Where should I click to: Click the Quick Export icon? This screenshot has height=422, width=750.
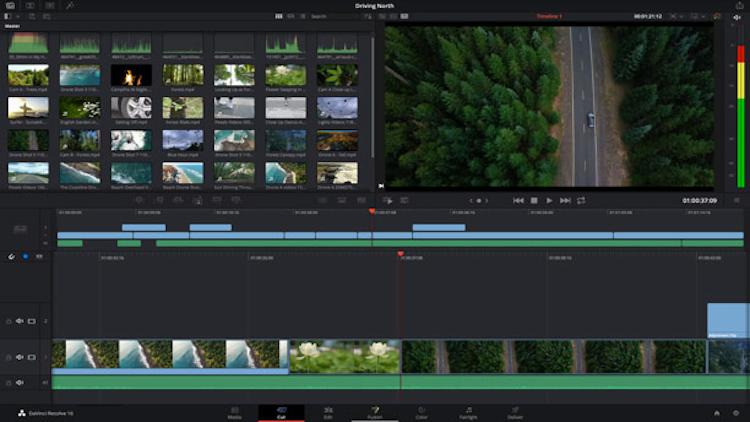[x=739, y=6]
